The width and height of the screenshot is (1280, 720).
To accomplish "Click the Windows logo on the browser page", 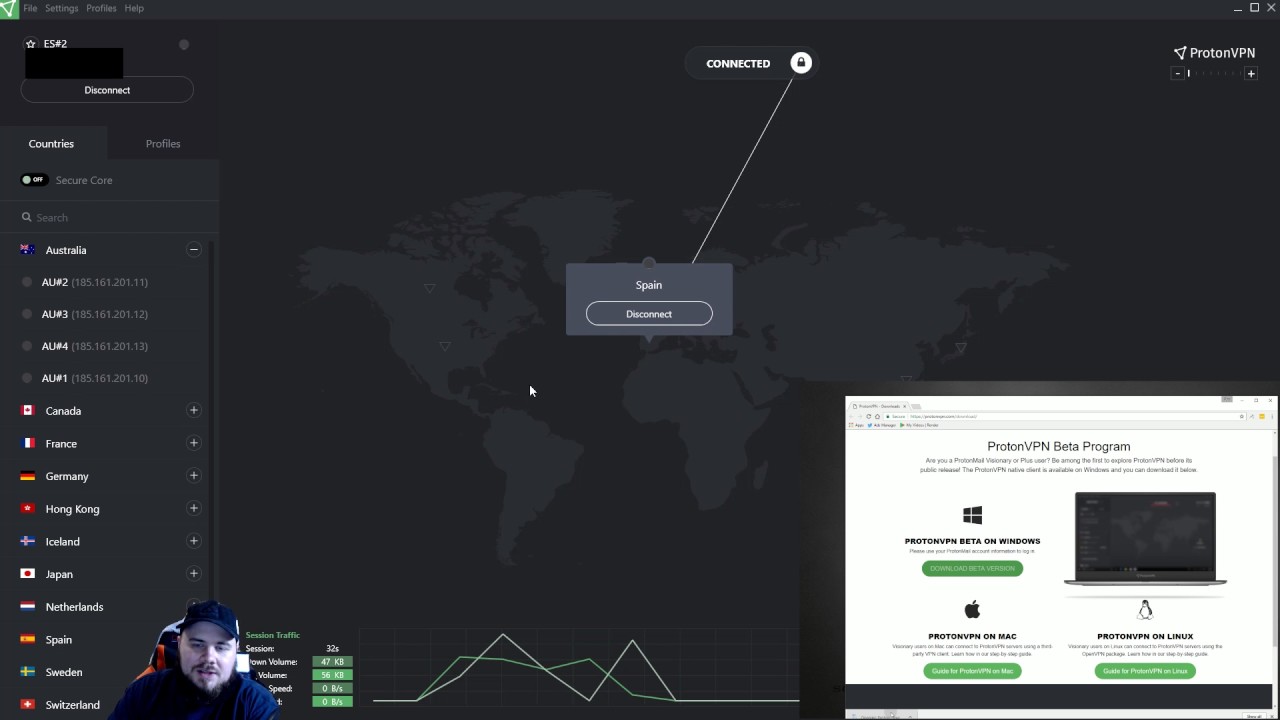I will click(972, 515).
